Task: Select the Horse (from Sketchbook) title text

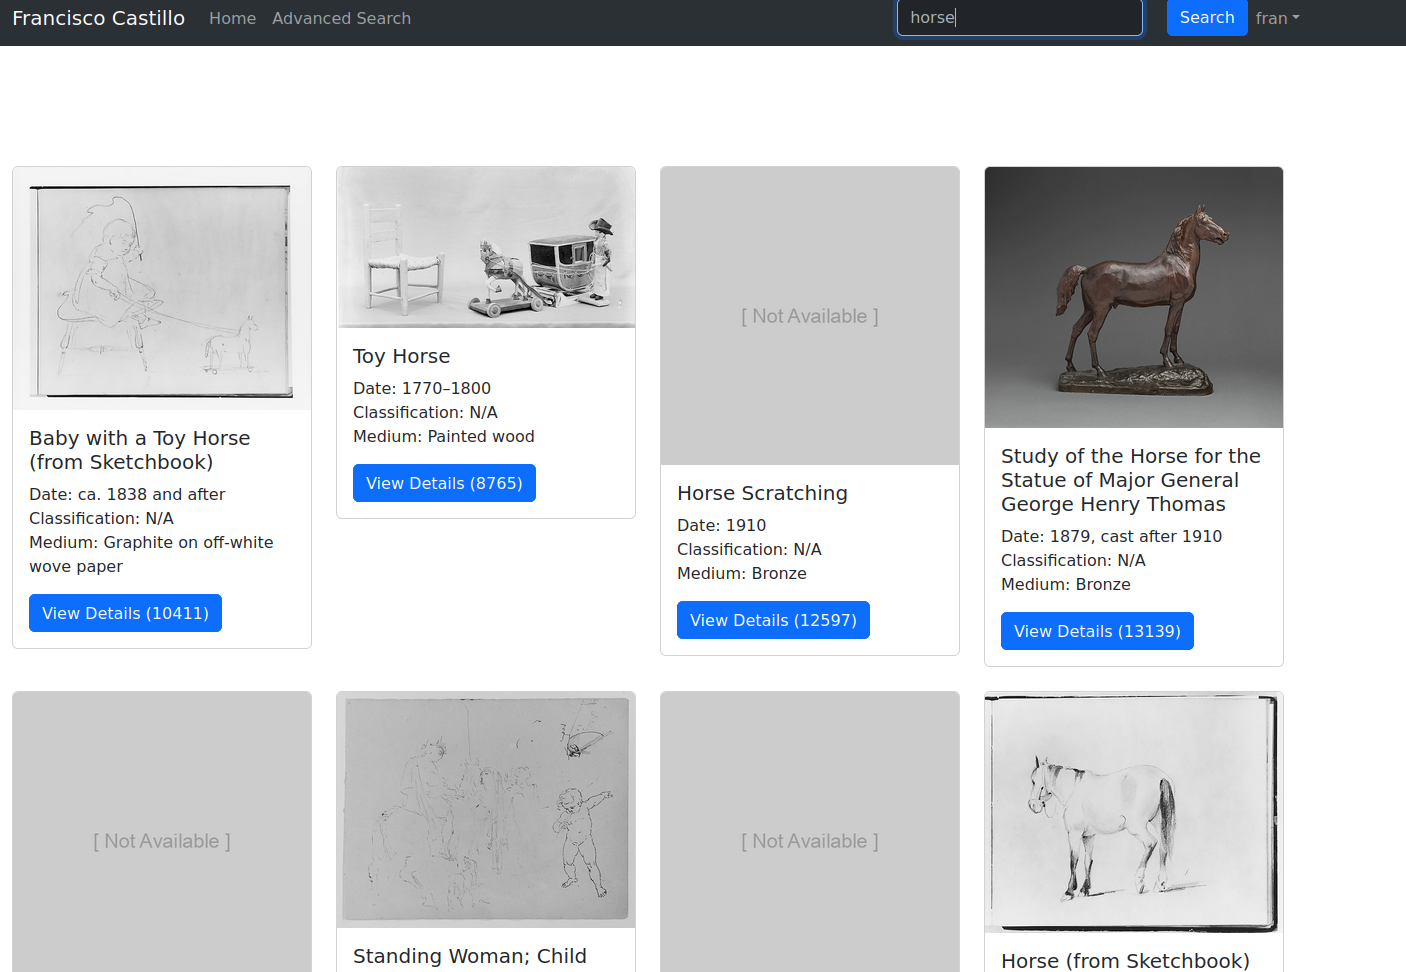Action: coord(1124,960)
